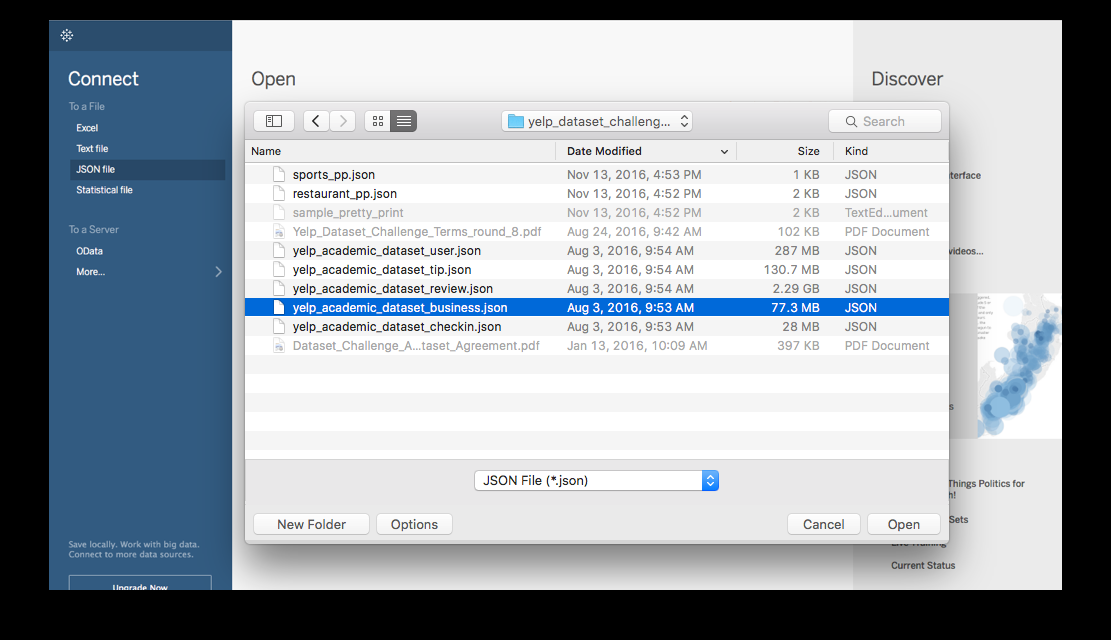This screenshot has width=1111, height=640.
Task: Click PDF icon of Yelp_Dataset_Challenge_Terms_round_8.pdf
Action: coord(279,232)
